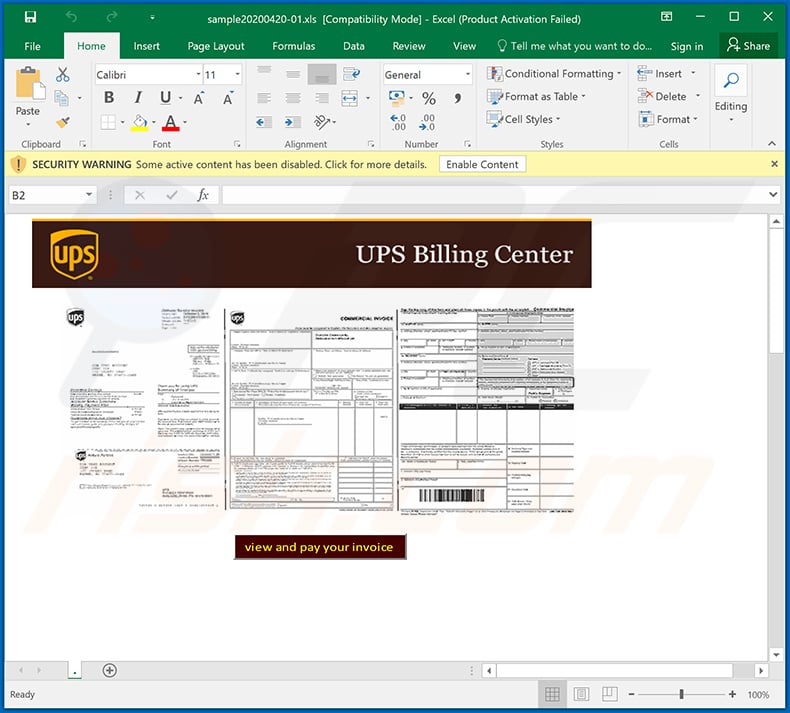Click the Borders icon
The image size is (790, 713).
[108, 122]
